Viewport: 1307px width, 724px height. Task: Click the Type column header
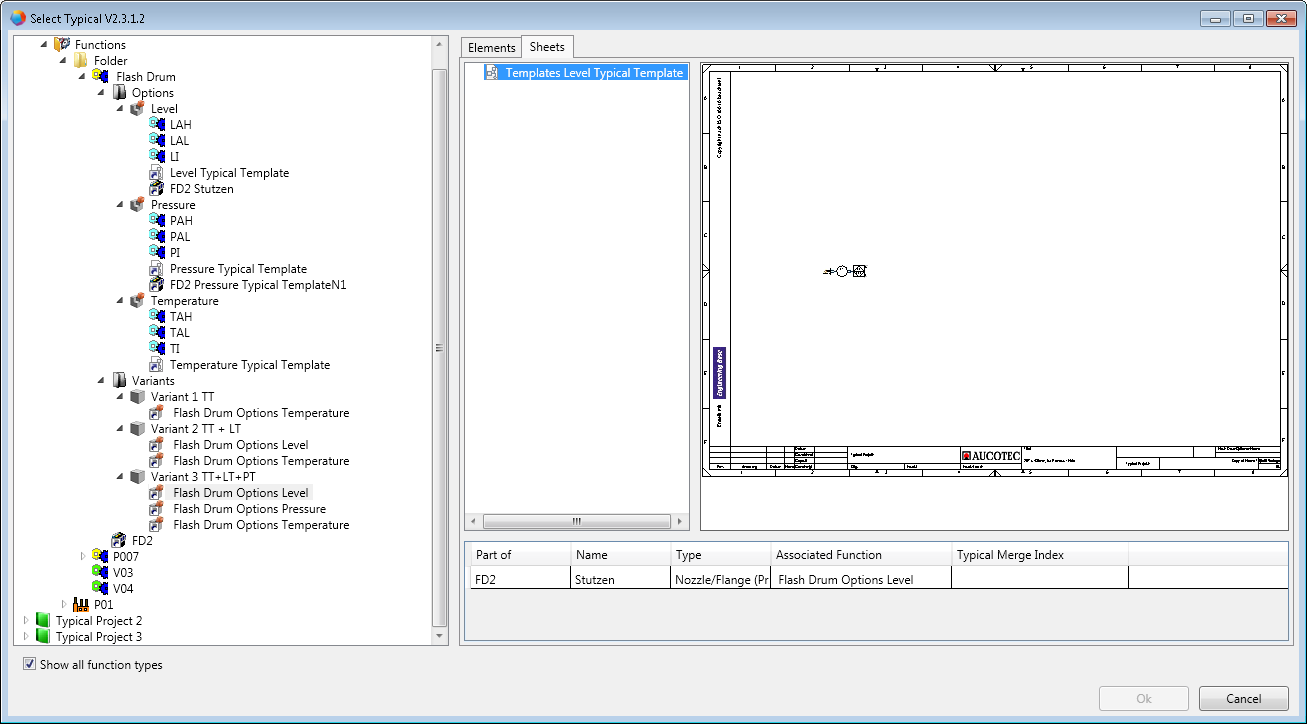(720, 555)
